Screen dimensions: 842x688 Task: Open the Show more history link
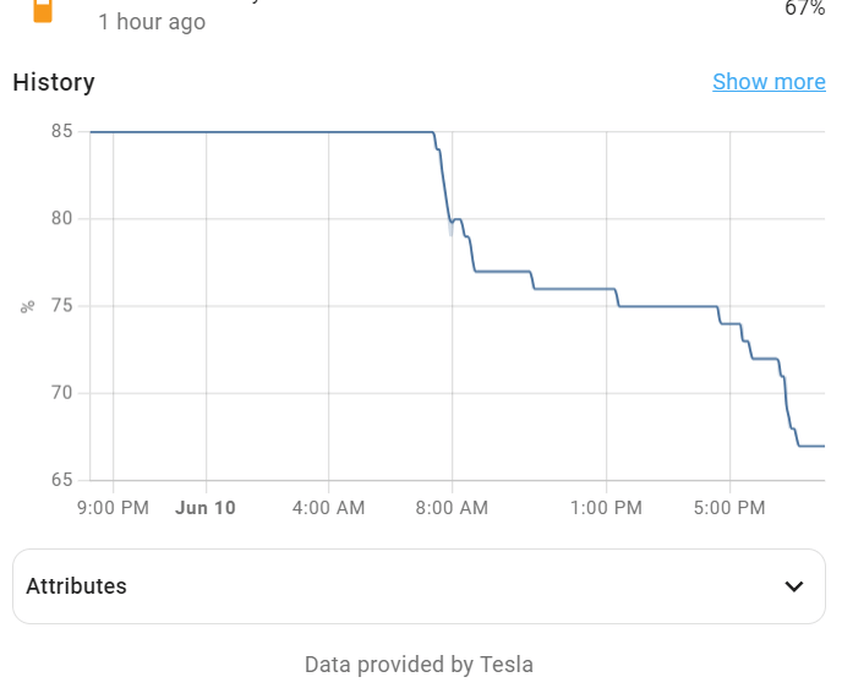(769, 82)
